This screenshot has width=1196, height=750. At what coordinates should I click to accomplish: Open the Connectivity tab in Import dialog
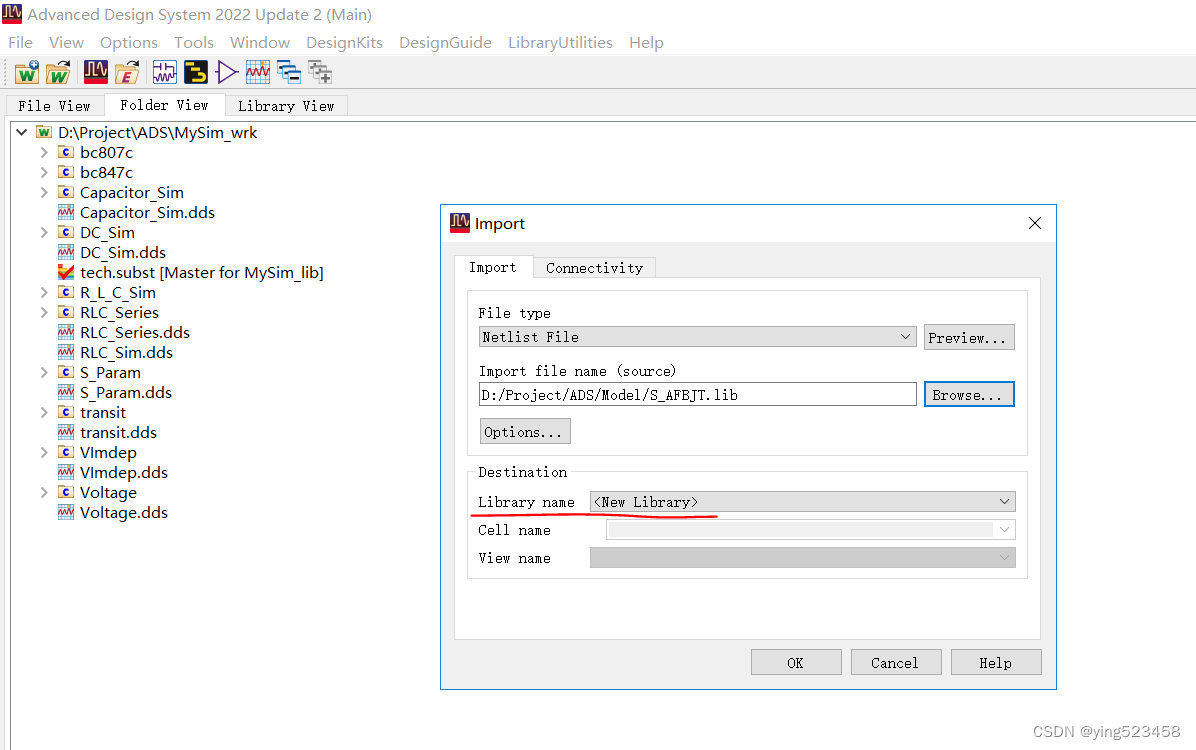[x=594, y=267]
